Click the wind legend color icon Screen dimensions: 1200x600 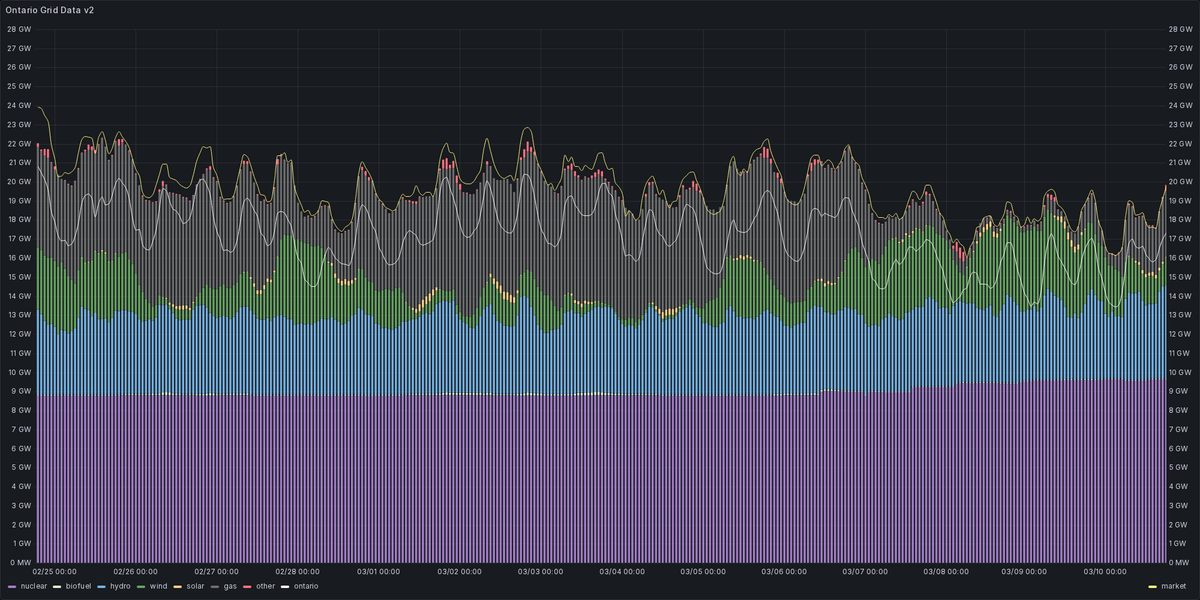(139, 587)
